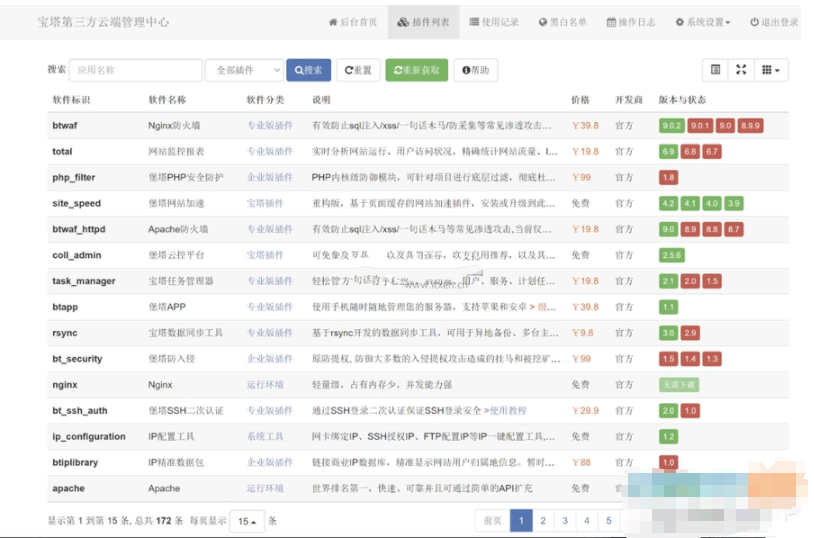Switch to 使用记录 usage records tab
This screenshot has width=814, height=538.
(495, 22)
